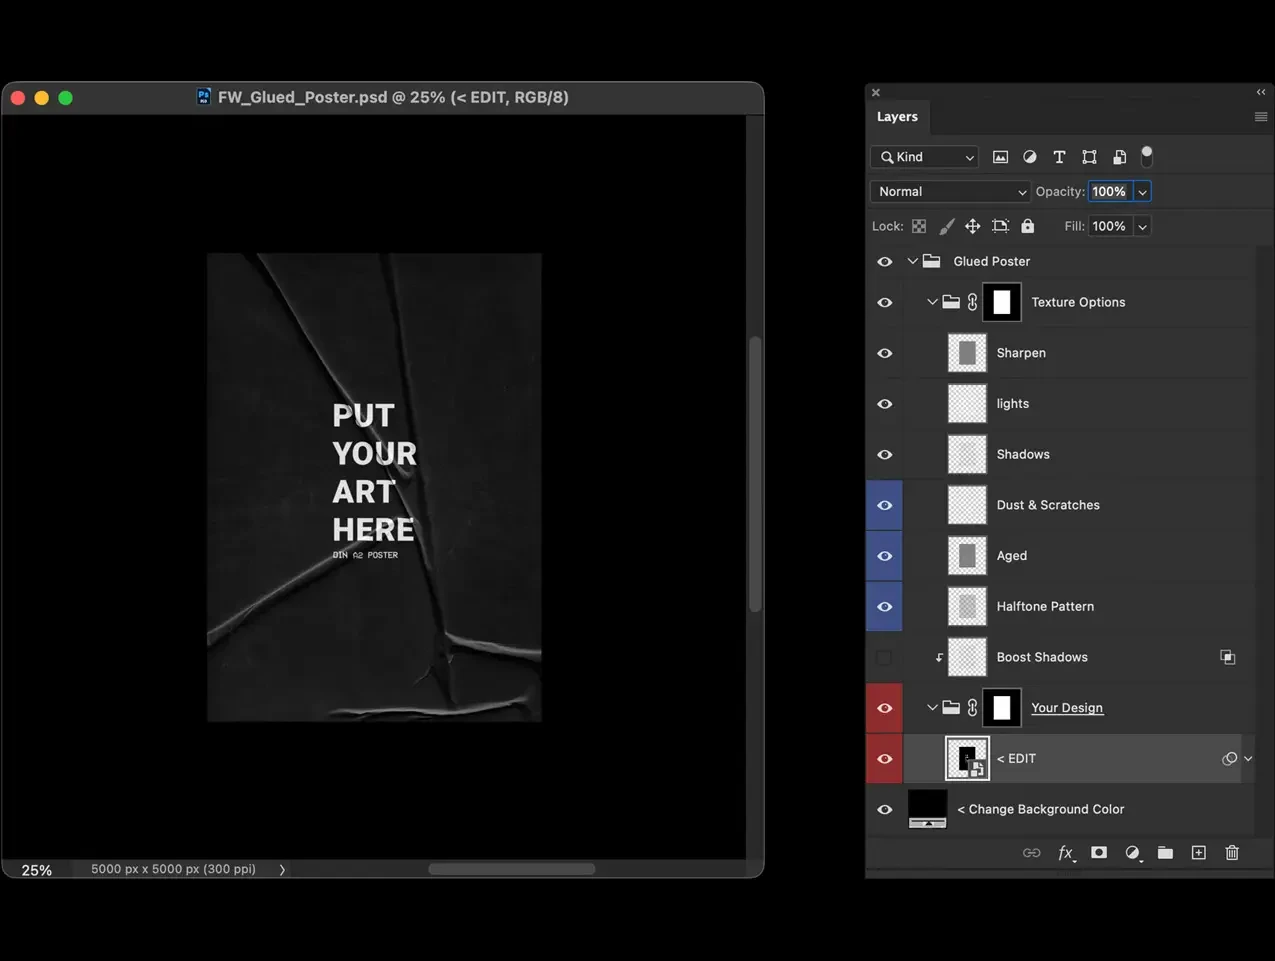Viewport: 1275px width, 961px height.
Task: Create a new layer
Action: pyautogui.click(x=1198, y=852)
